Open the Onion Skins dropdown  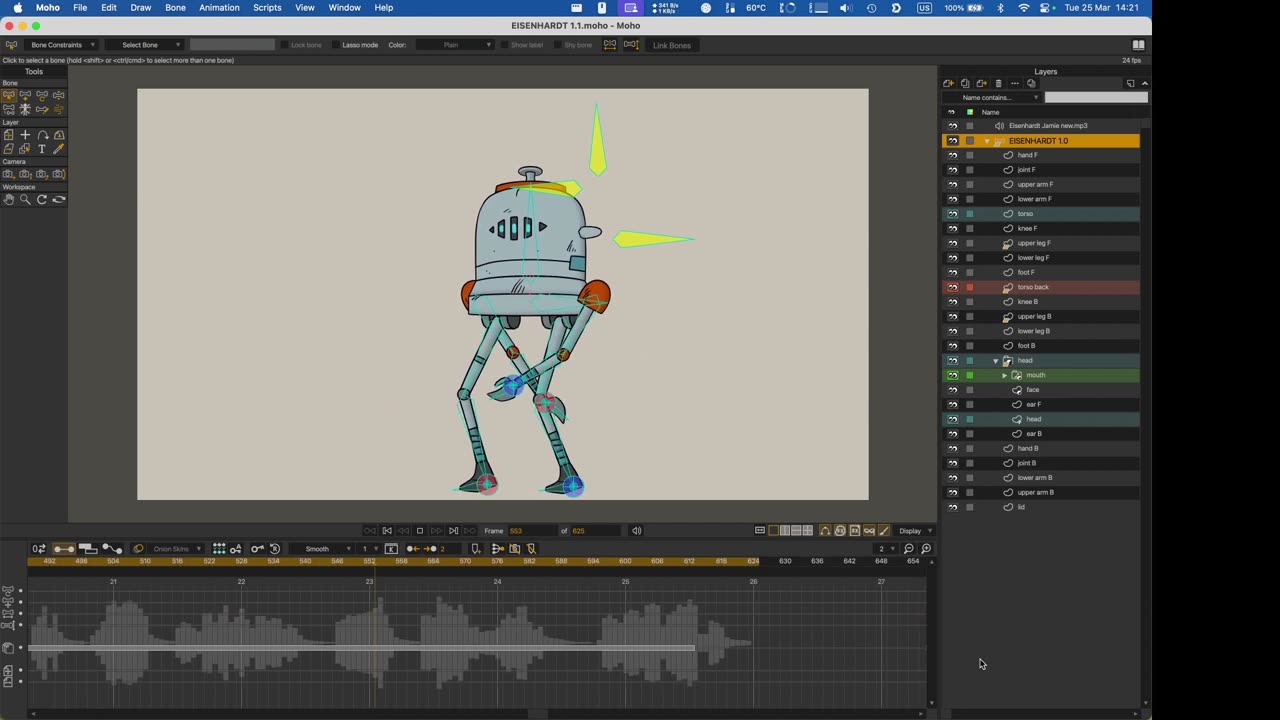point(177,549)
